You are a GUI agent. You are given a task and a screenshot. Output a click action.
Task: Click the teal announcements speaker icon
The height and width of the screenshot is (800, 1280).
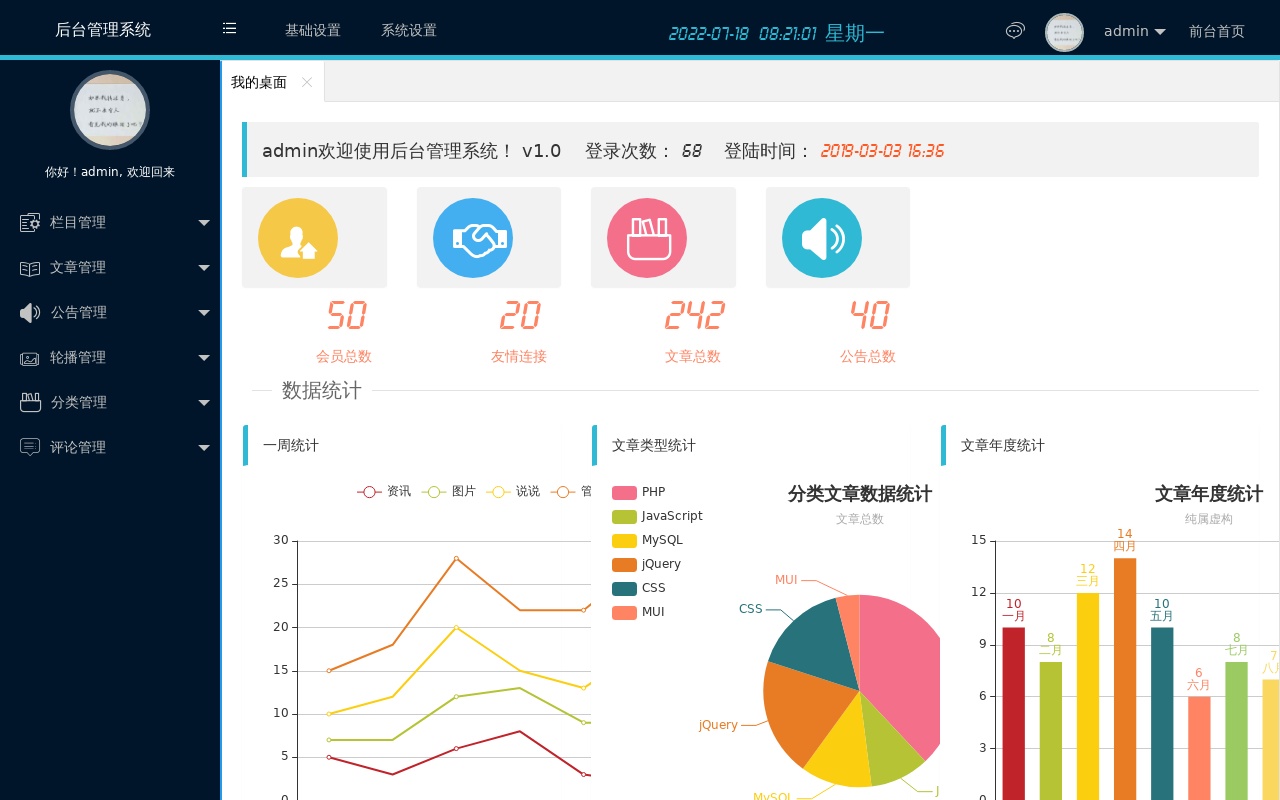822,238
